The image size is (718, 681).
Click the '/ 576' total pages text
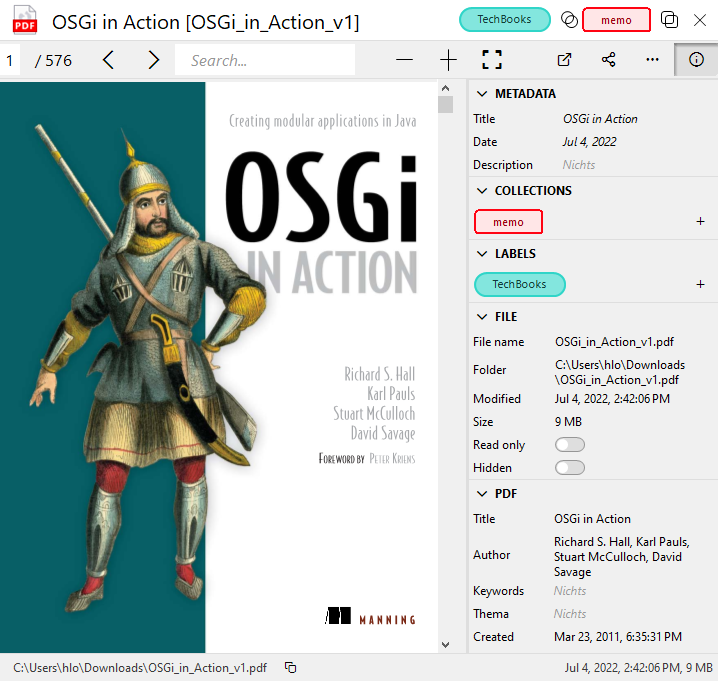(53, 60)
